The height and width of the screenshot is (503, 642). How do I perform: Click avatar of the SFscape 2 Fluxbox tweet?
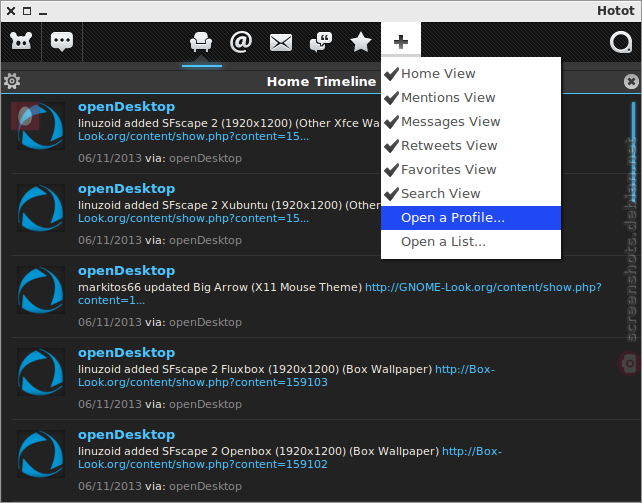(x=41, y=372)
